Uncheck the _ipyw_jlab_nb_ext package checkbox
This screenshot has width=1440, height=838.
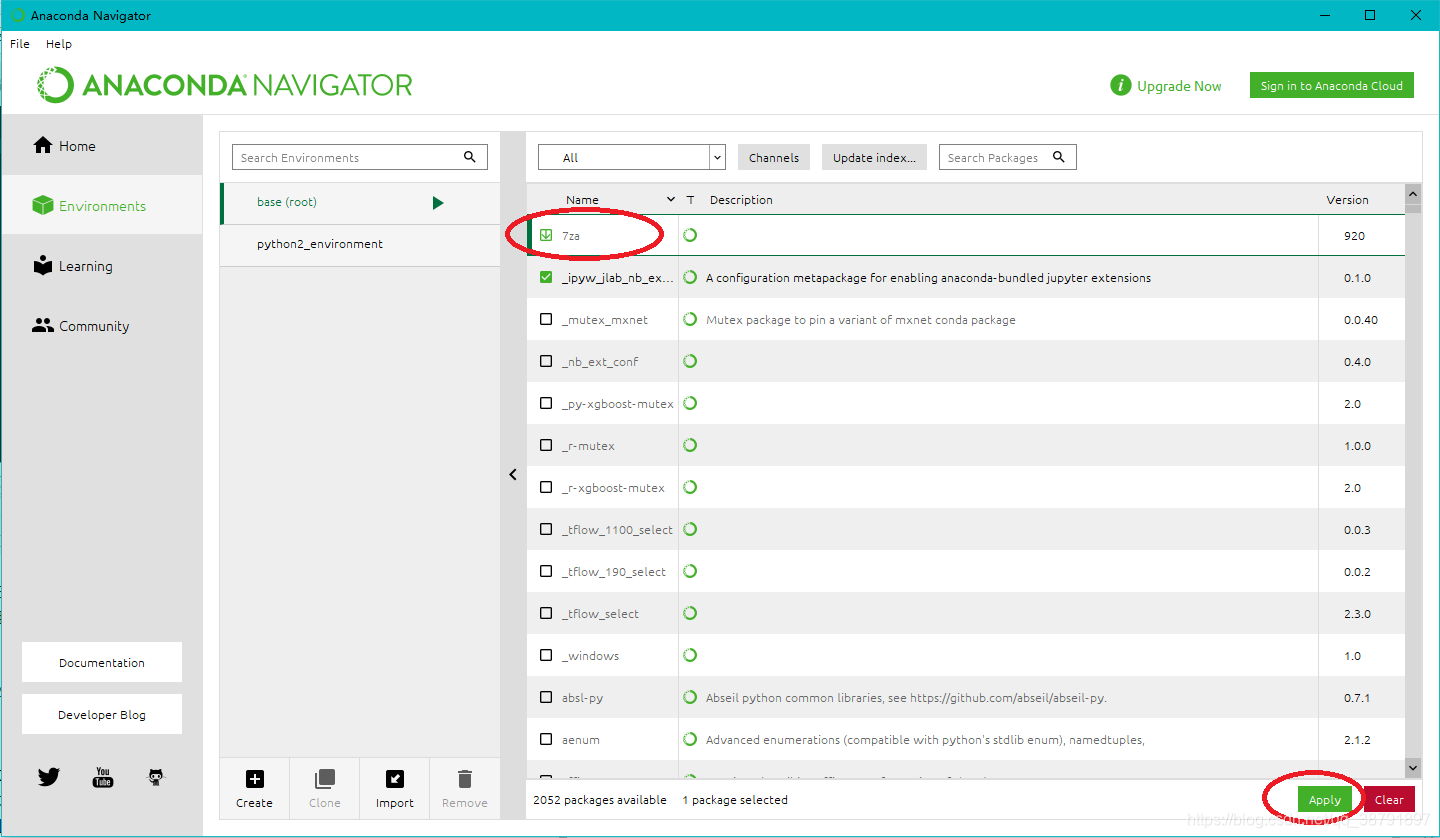pos(546,278)
